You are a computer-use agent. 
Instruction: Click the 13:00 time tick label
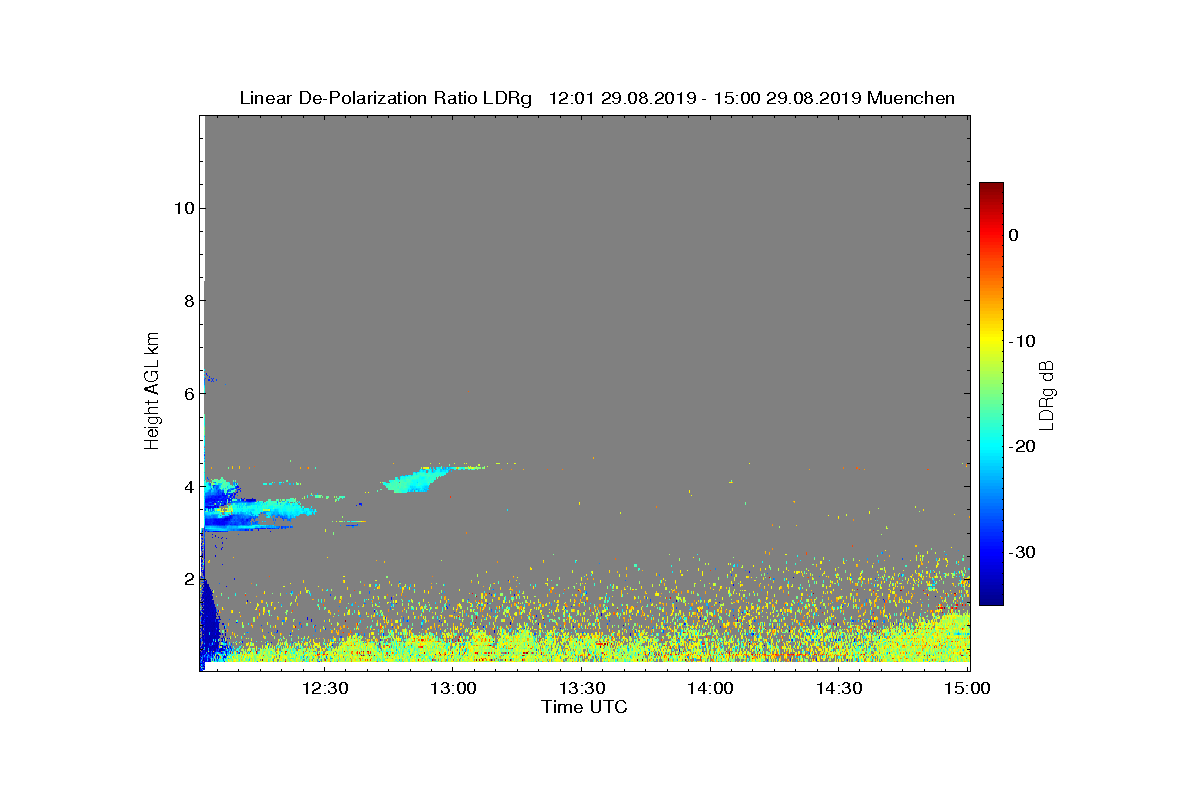click(453, 688)
